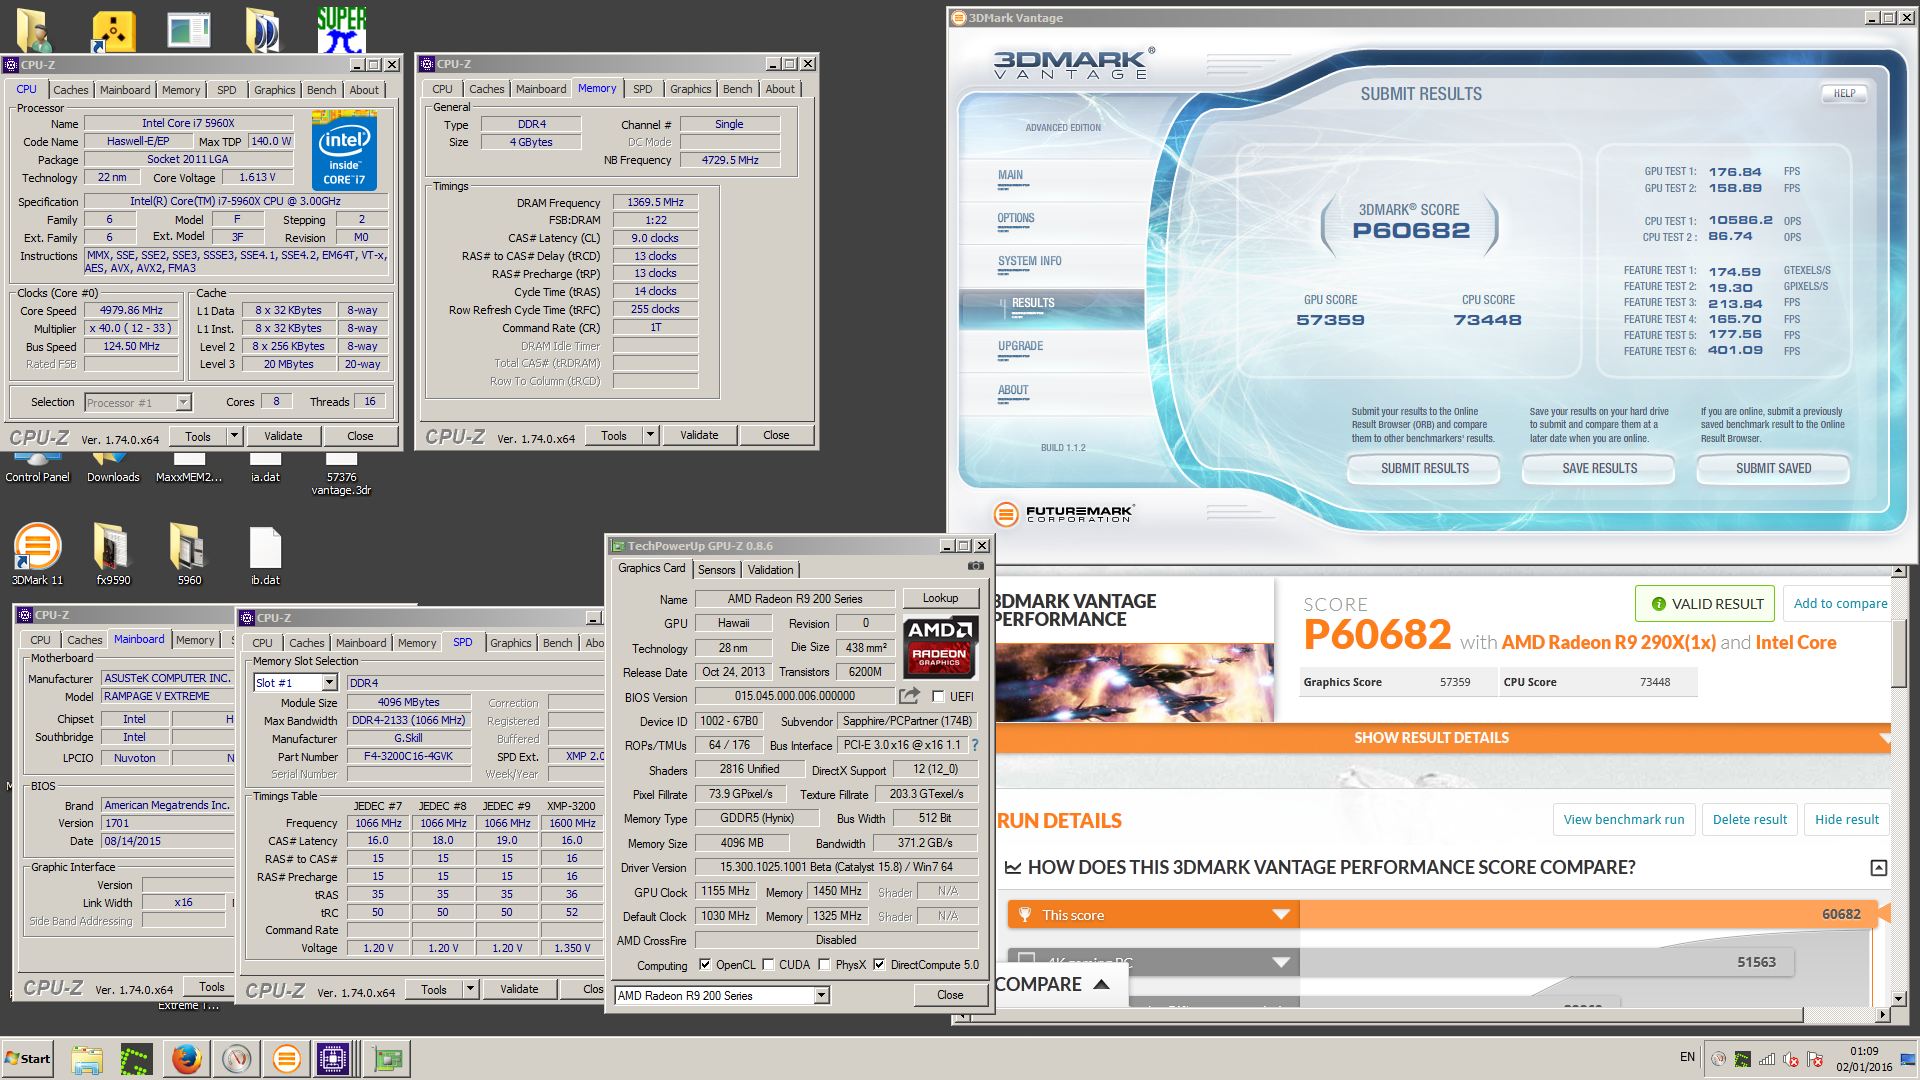Image resolution: width=1920 pixels, height=1080 pixels.
Task: Click the SUBMIT RESULTS button
Action: (1424, 468)
